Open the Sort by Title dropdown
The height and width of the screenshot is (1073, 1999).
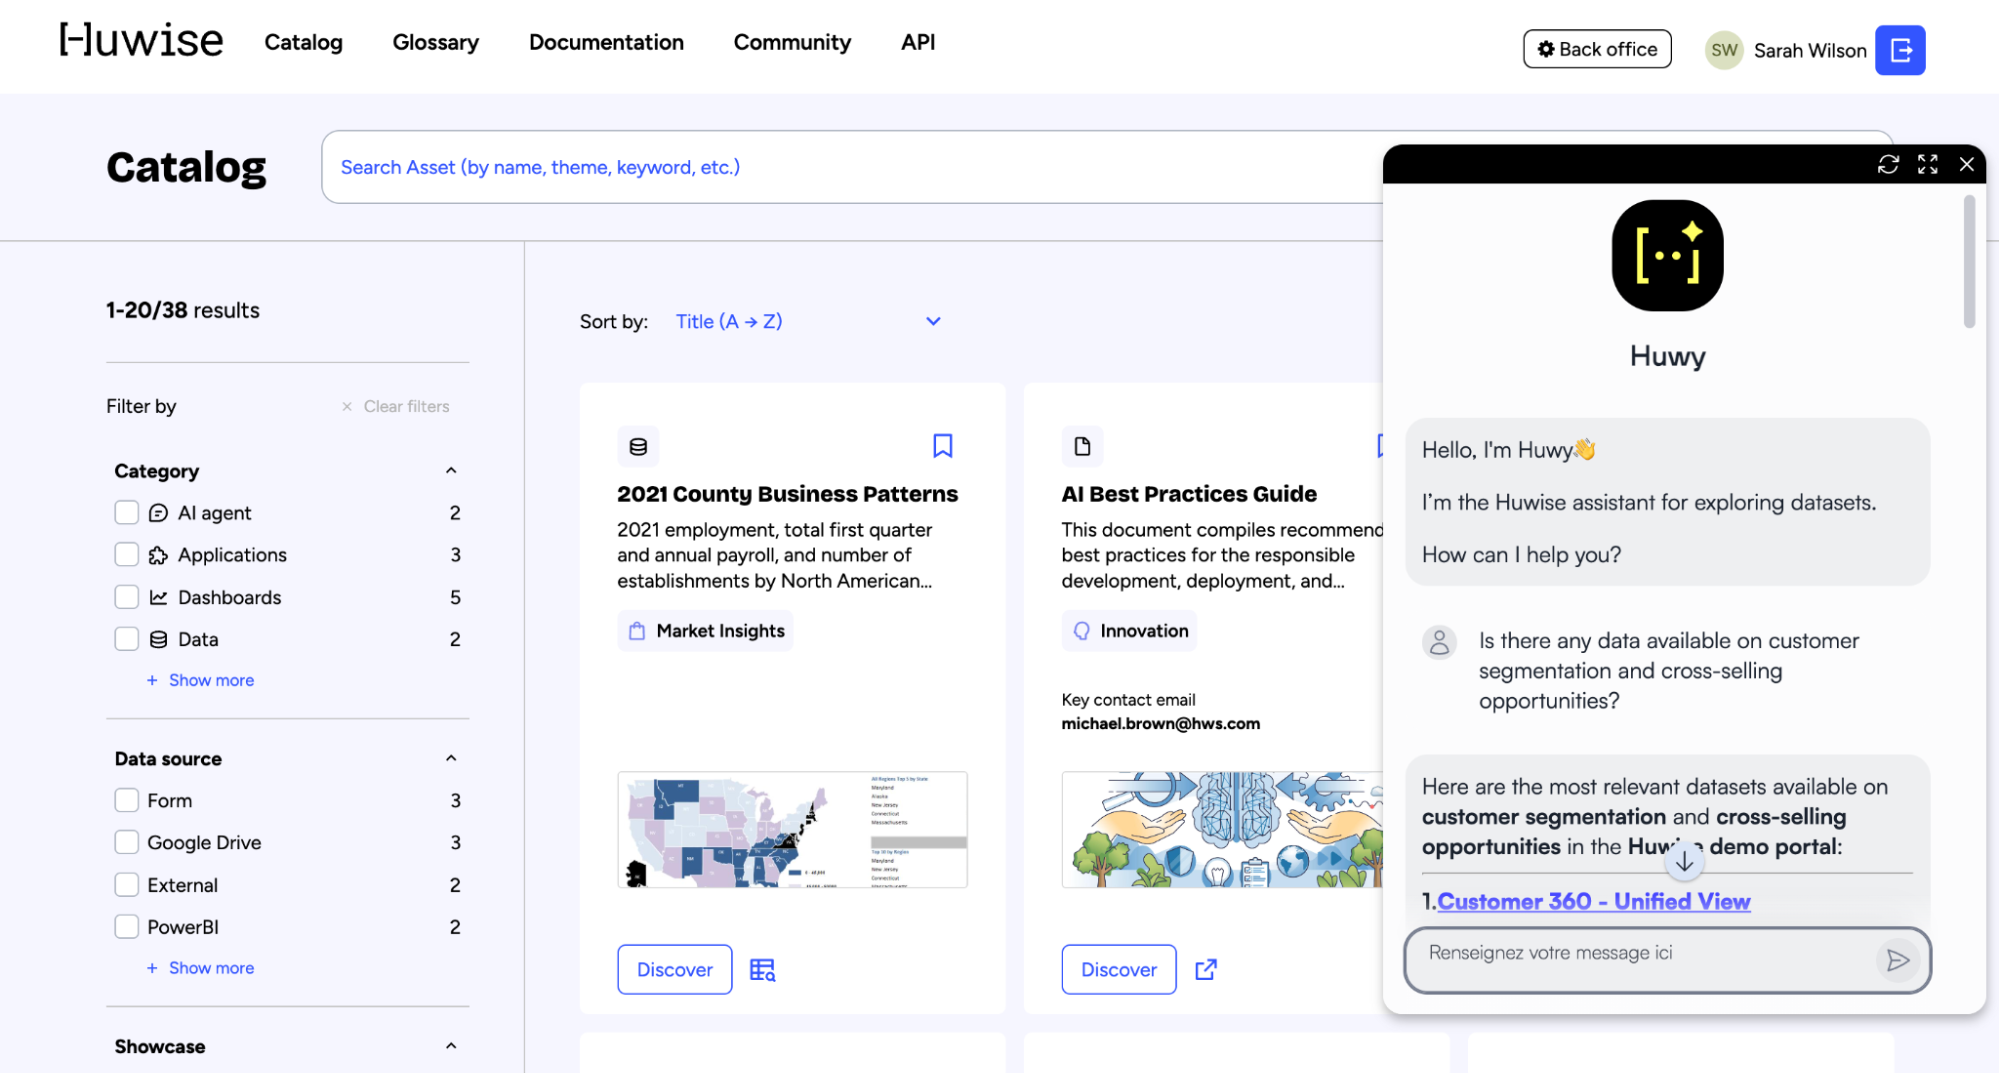click(x=808, y=322)
